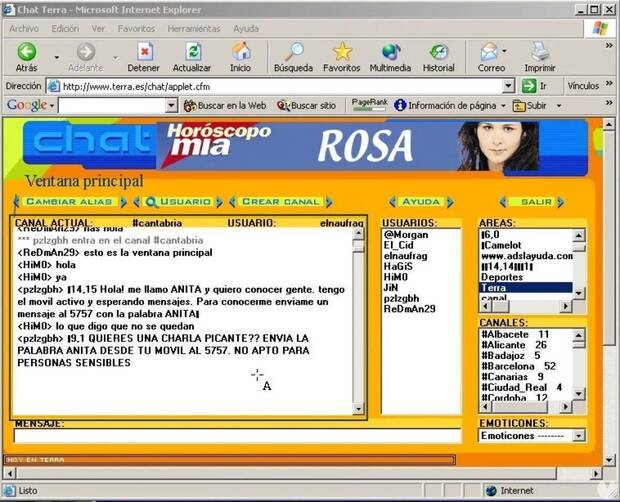This screenshot has height=502, width=620.
Task: Open the Favoritos menu in menu bar
Action: (136, 28)
